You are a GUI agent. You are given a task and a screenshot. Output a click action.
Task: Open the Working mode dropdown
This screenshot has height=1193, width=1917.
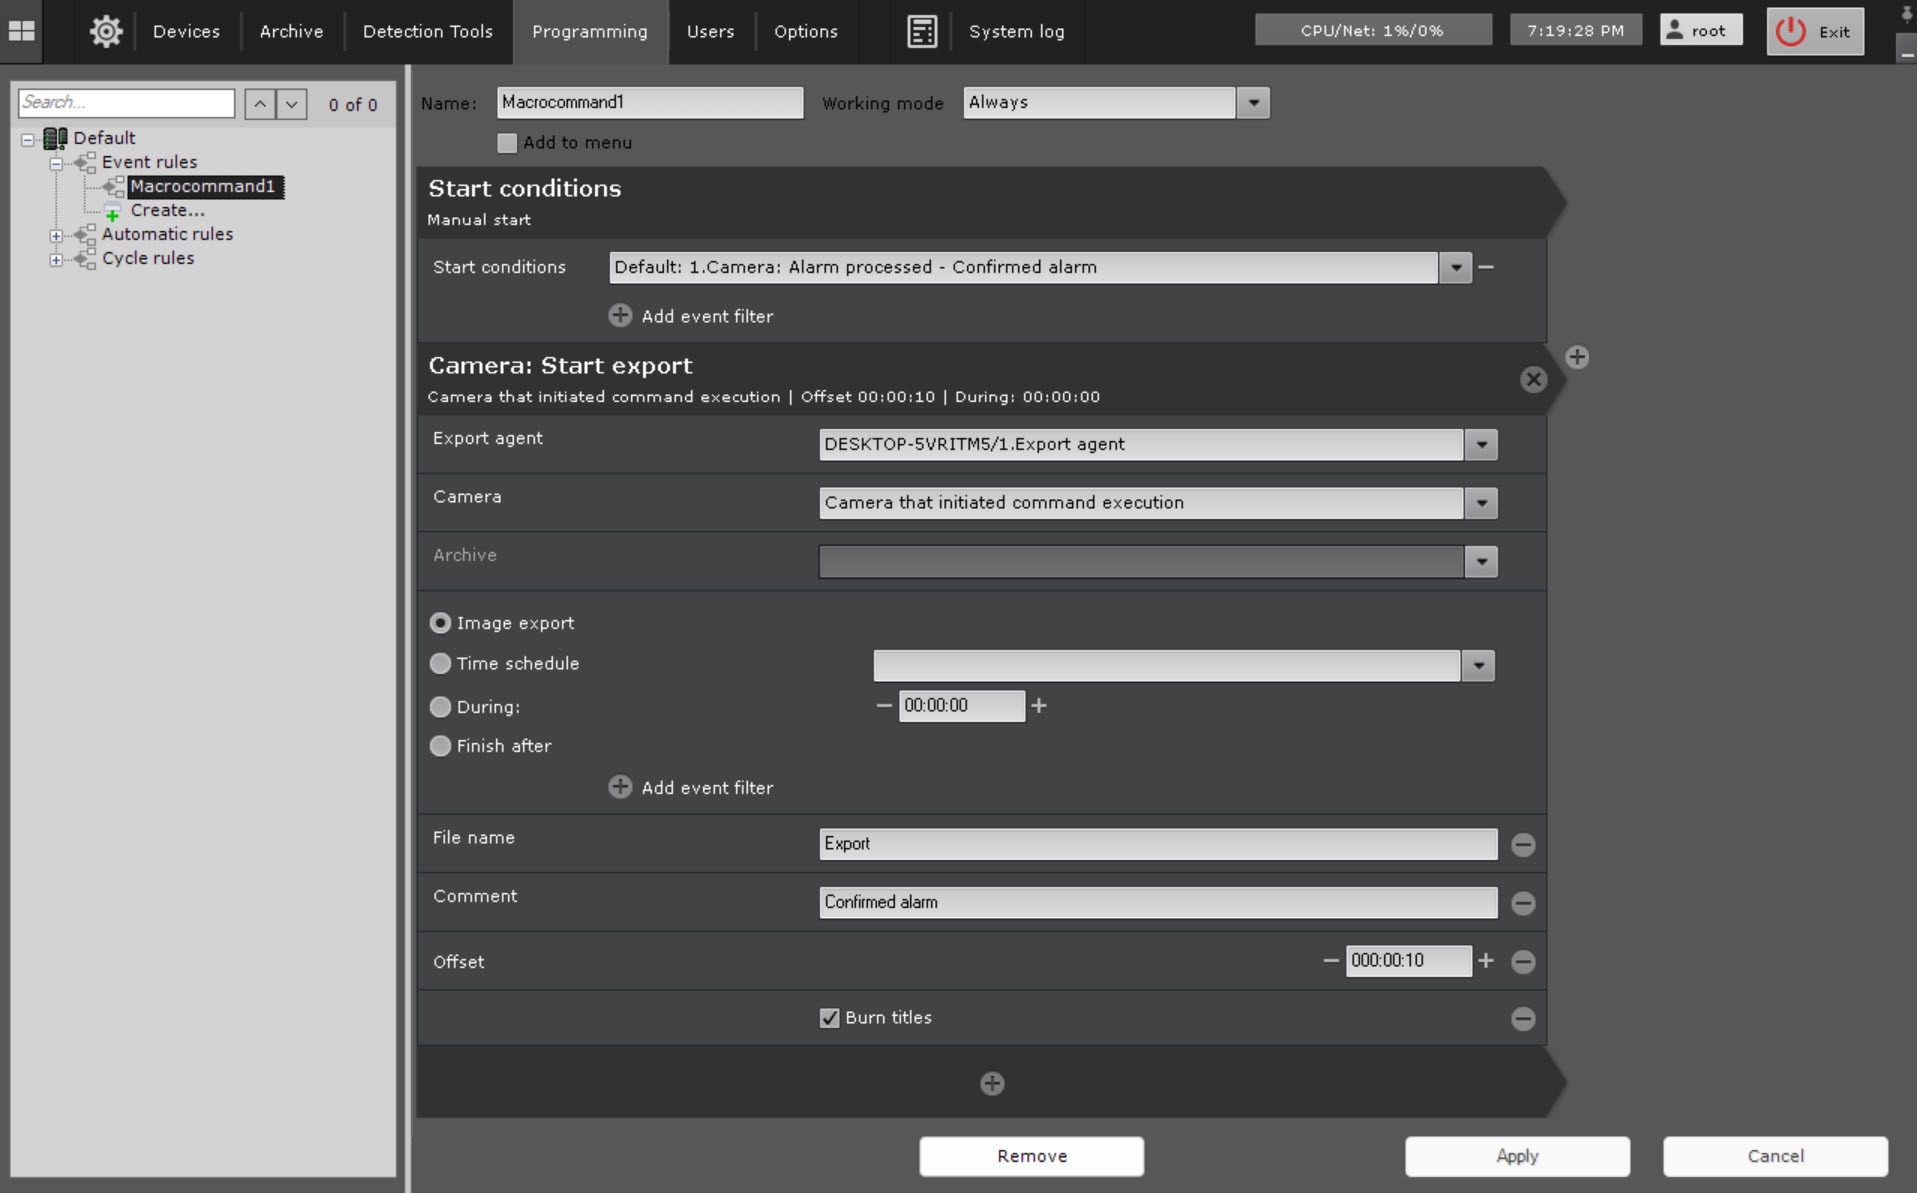coord(1252,103)
